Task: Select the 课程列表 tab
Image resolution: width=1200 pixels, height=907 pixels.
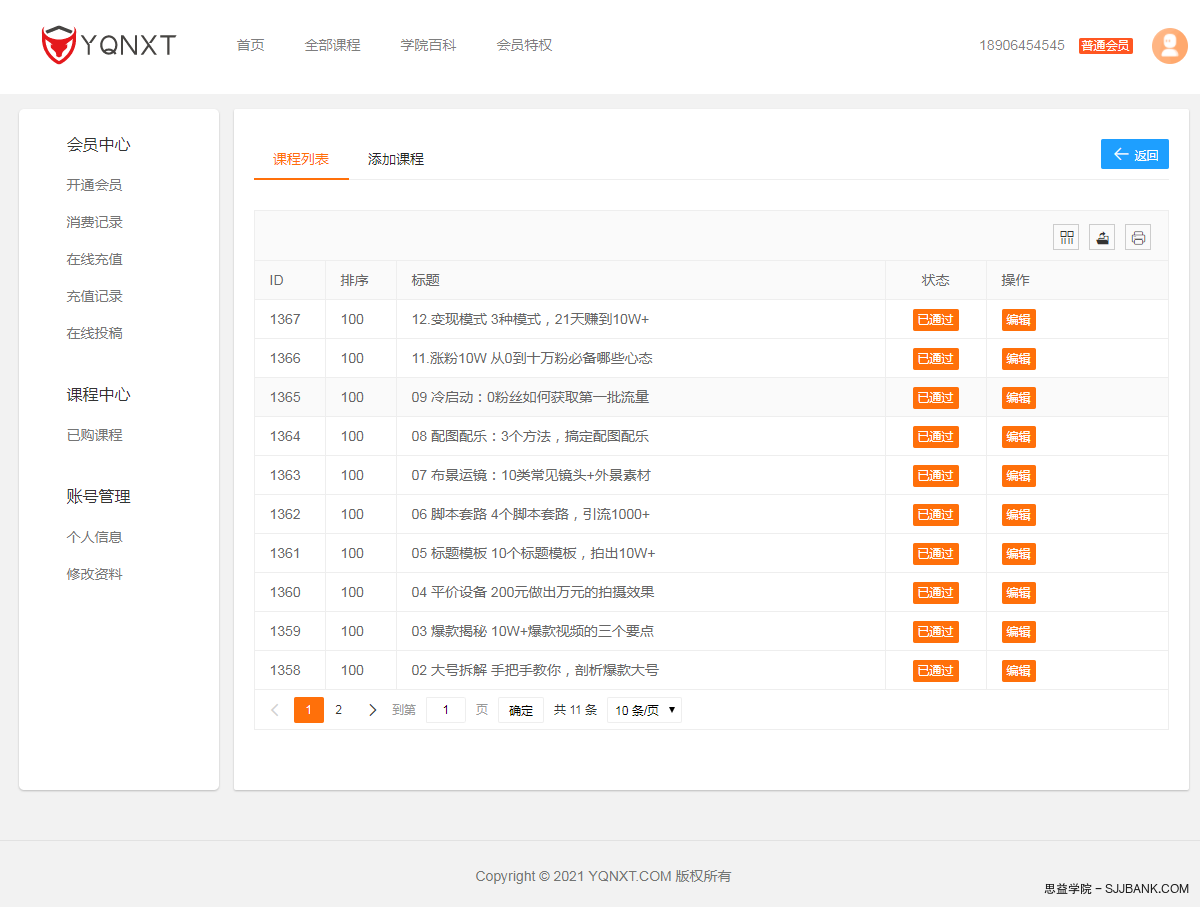Action: point(301,159)
